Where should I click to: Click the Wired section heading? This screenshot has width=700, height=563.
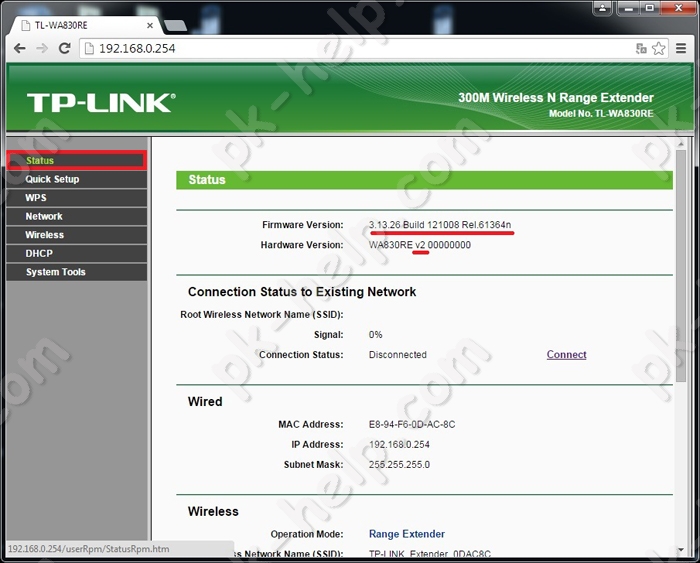click(x=205, y=401)
